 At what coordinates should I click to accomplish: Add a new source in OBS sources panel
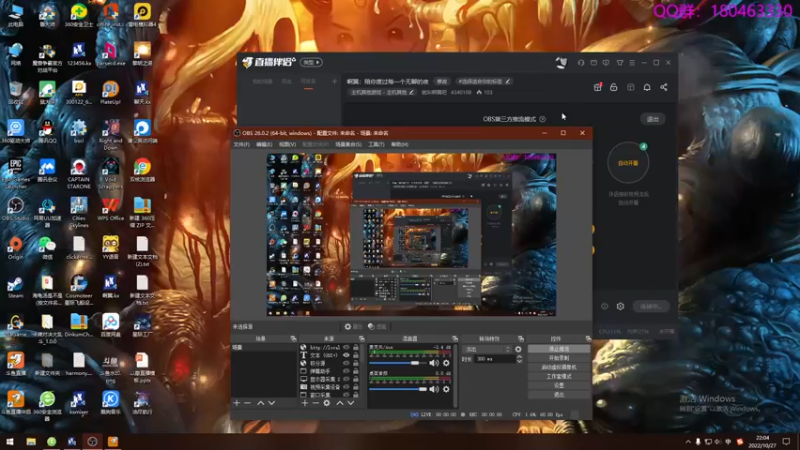[x=305, y=403]
